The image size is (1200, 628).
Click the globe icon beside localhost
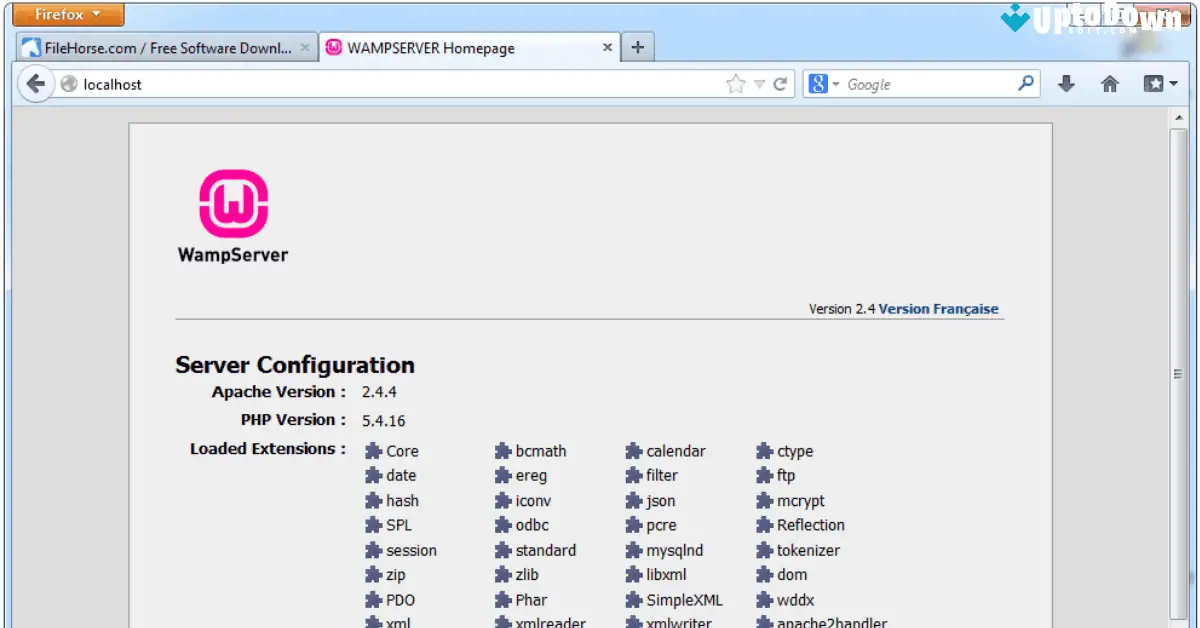point(67,84)
